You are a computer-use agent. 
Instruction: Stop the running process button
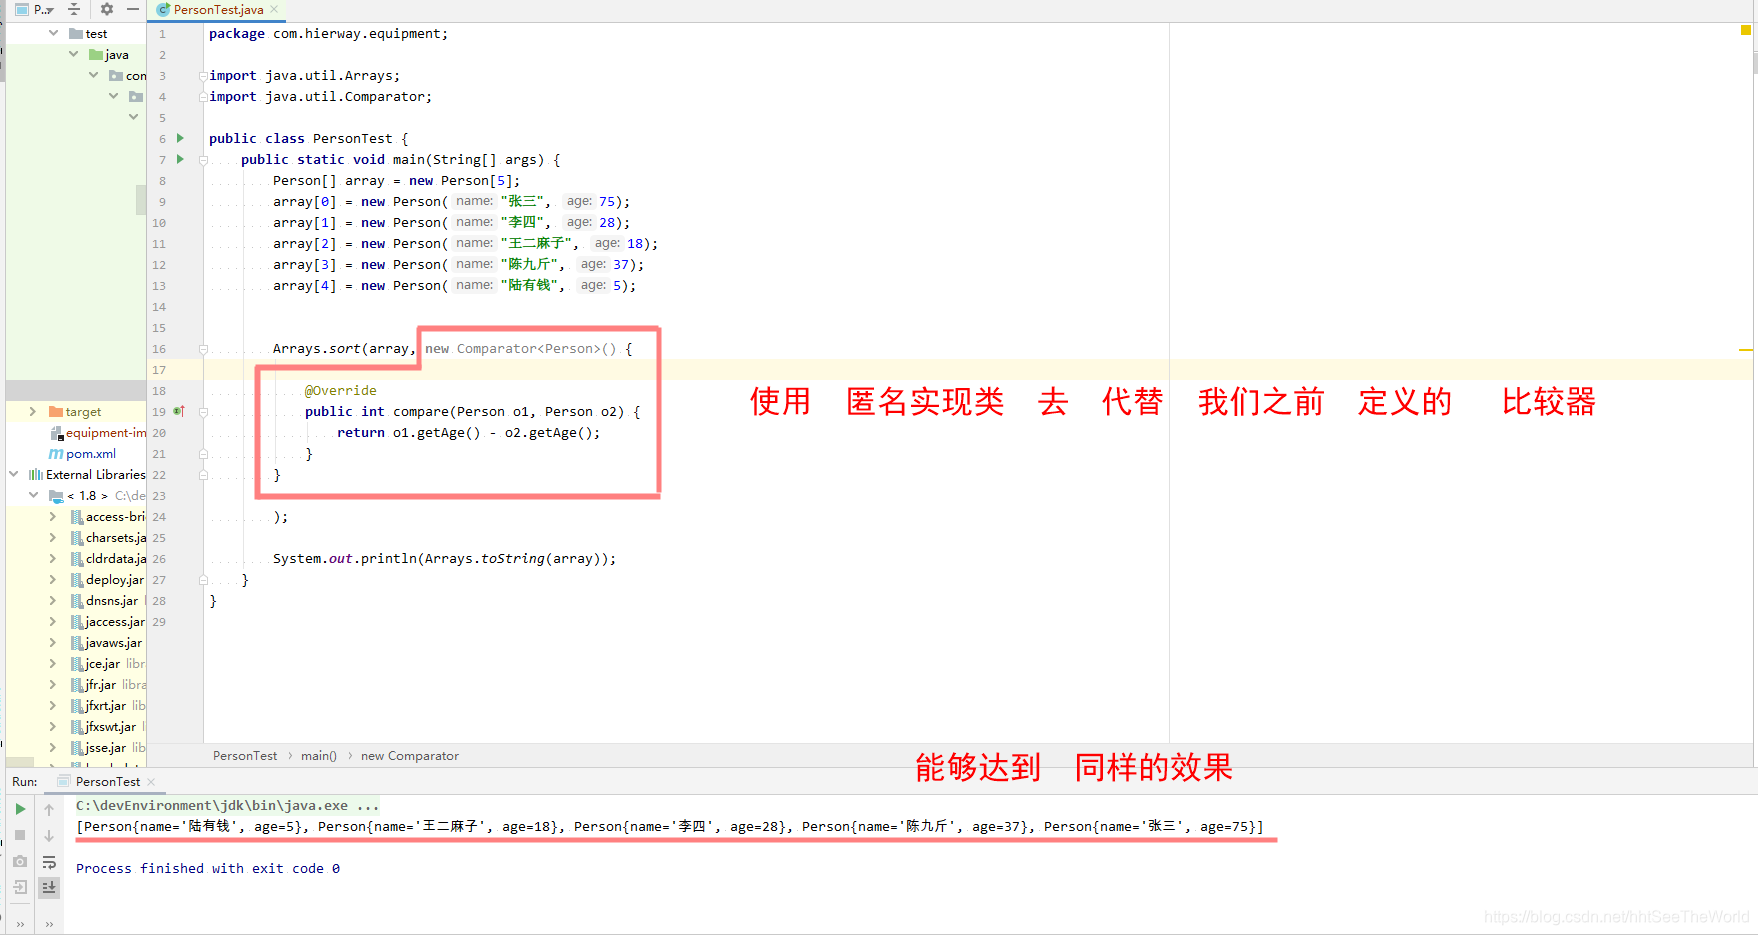[x=20, y=835]
